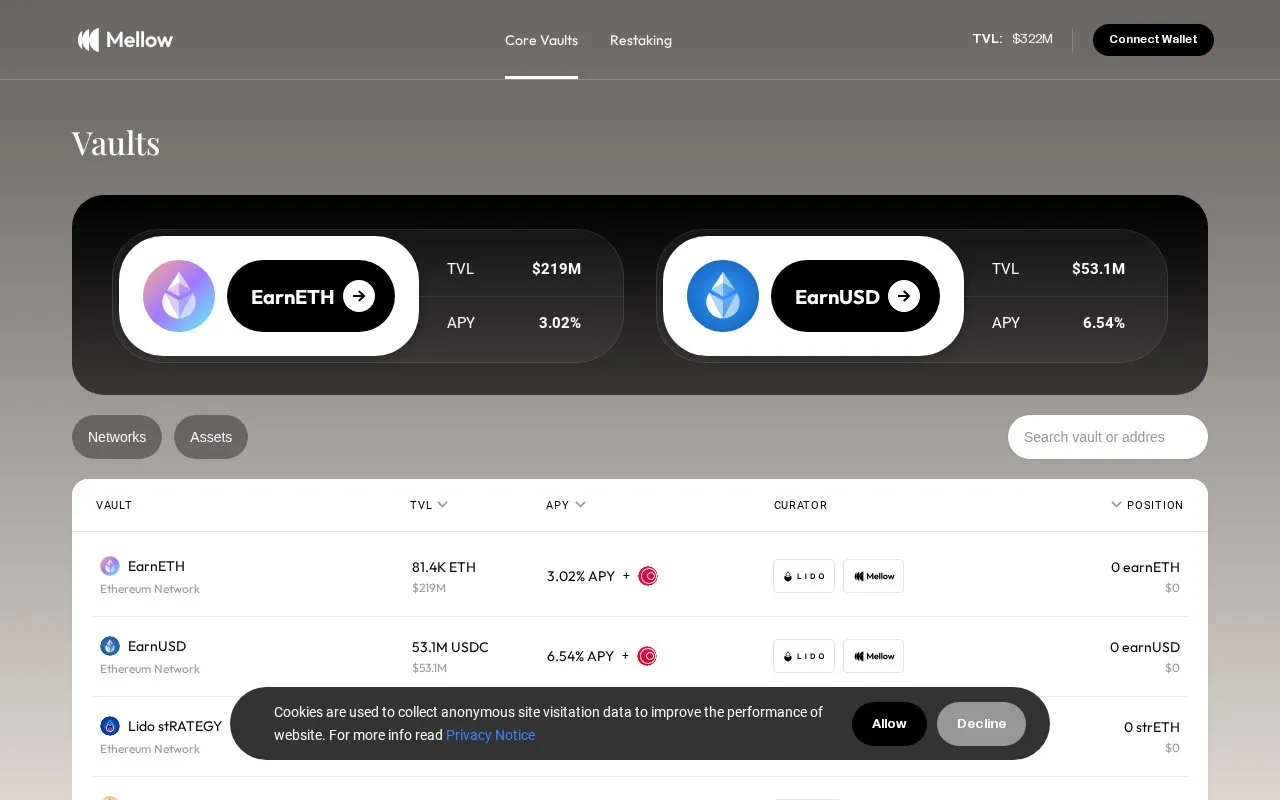Open the Networks filter dropdown

tap(117, 437)
